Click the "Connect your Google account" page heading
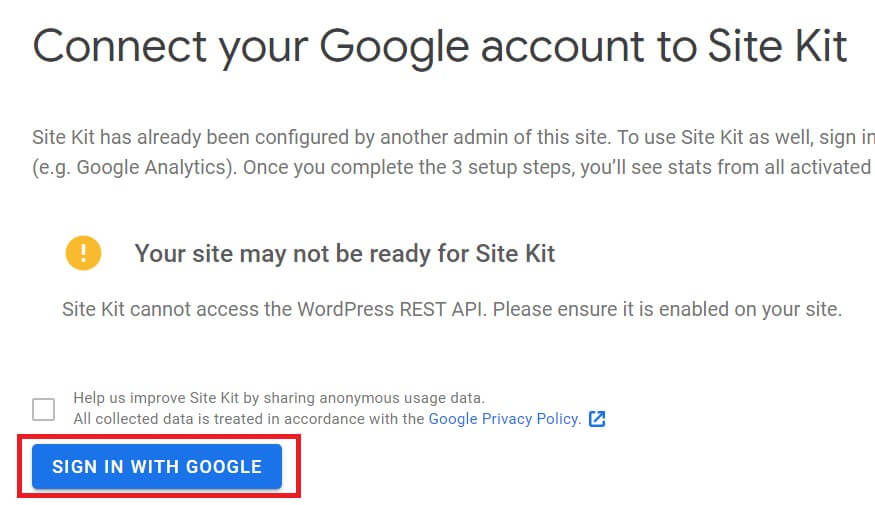Screen dimensions: 875x505 [440, 47]
